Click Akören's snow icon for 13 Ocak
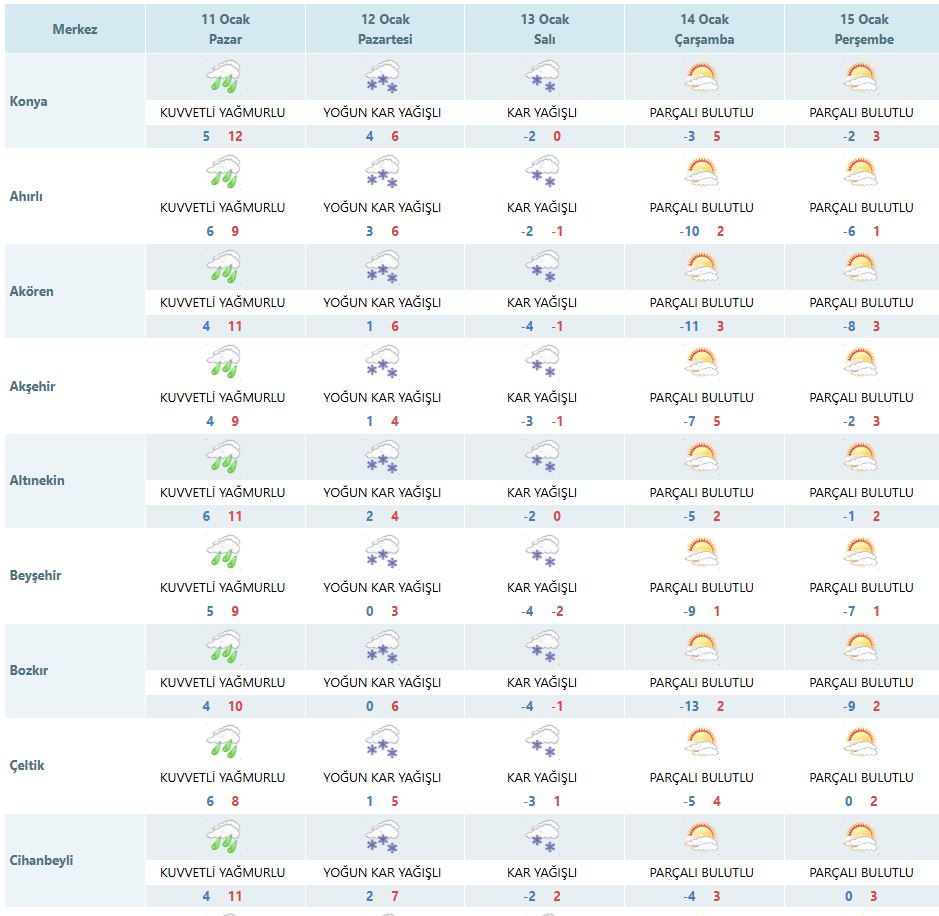This screenshot has height=916, width=939. click(543, 268)
